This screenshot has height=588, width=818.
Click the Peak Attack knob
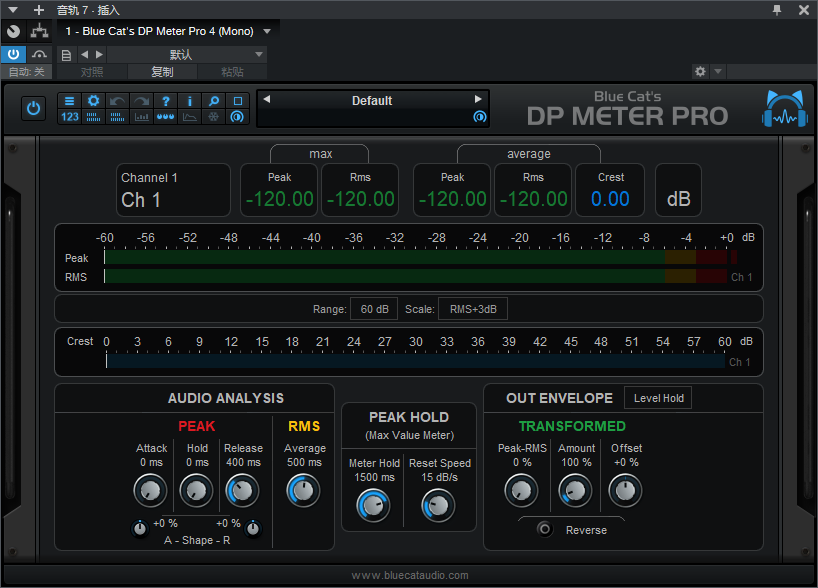150,490
